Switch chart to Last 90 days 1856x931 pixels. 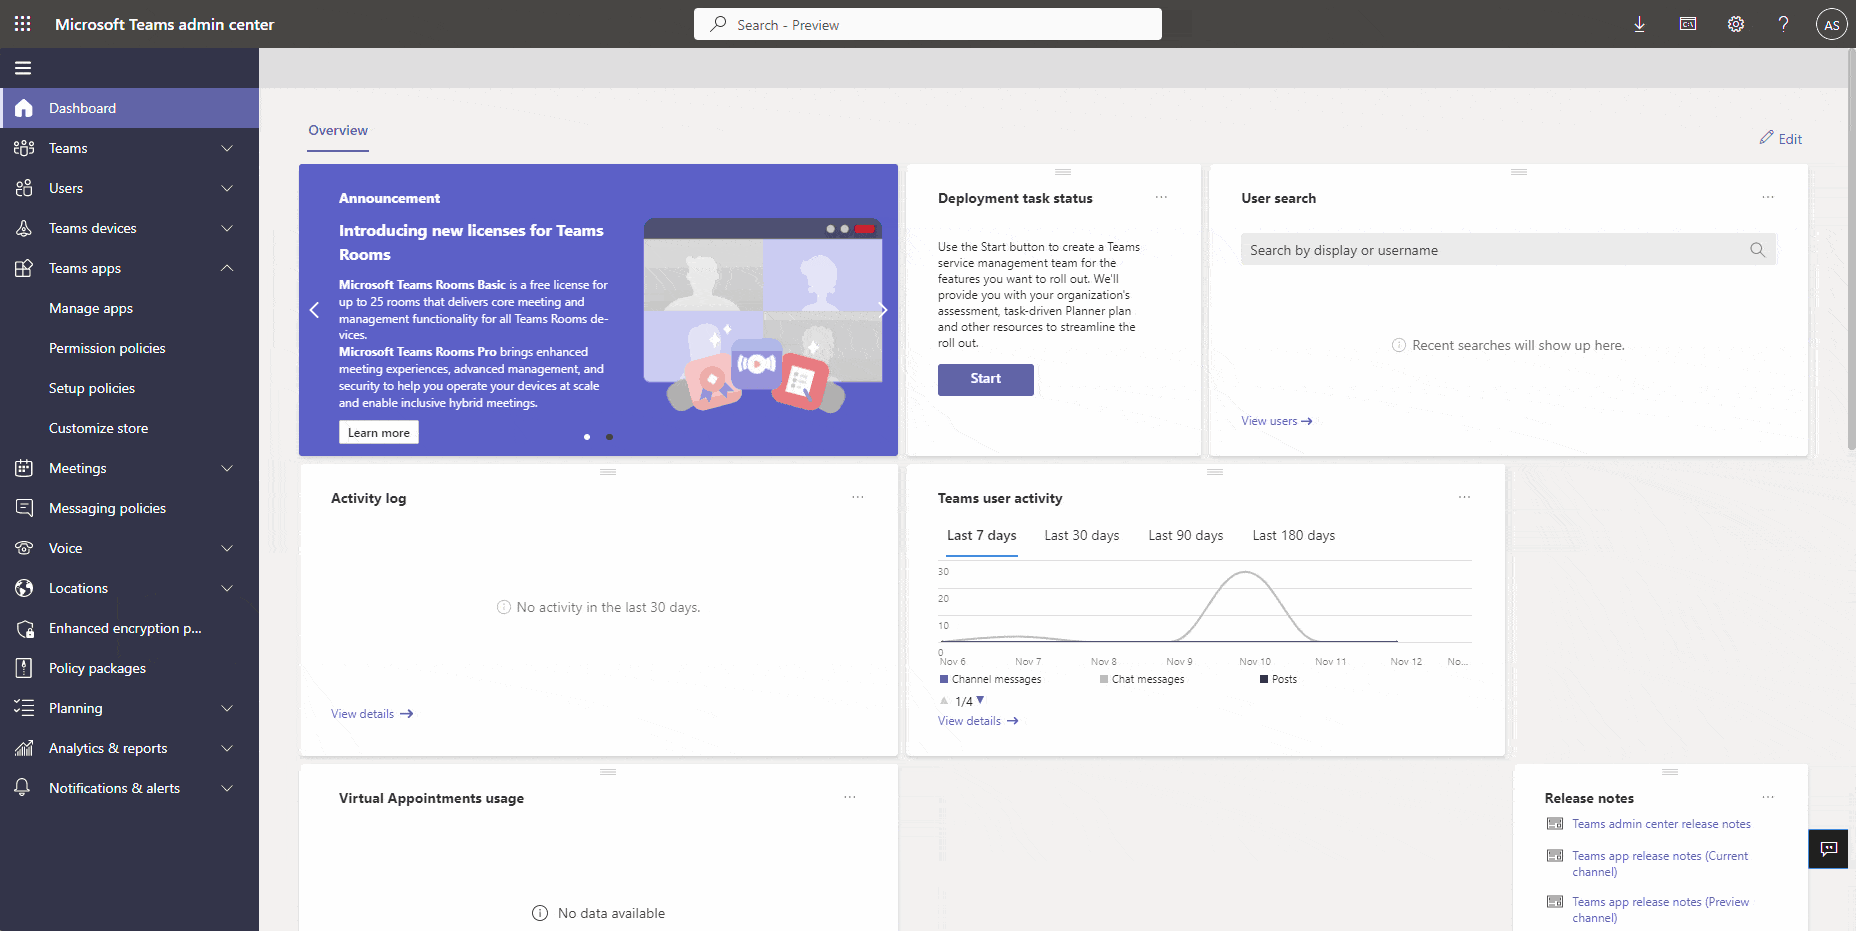tap(1186, 536)
